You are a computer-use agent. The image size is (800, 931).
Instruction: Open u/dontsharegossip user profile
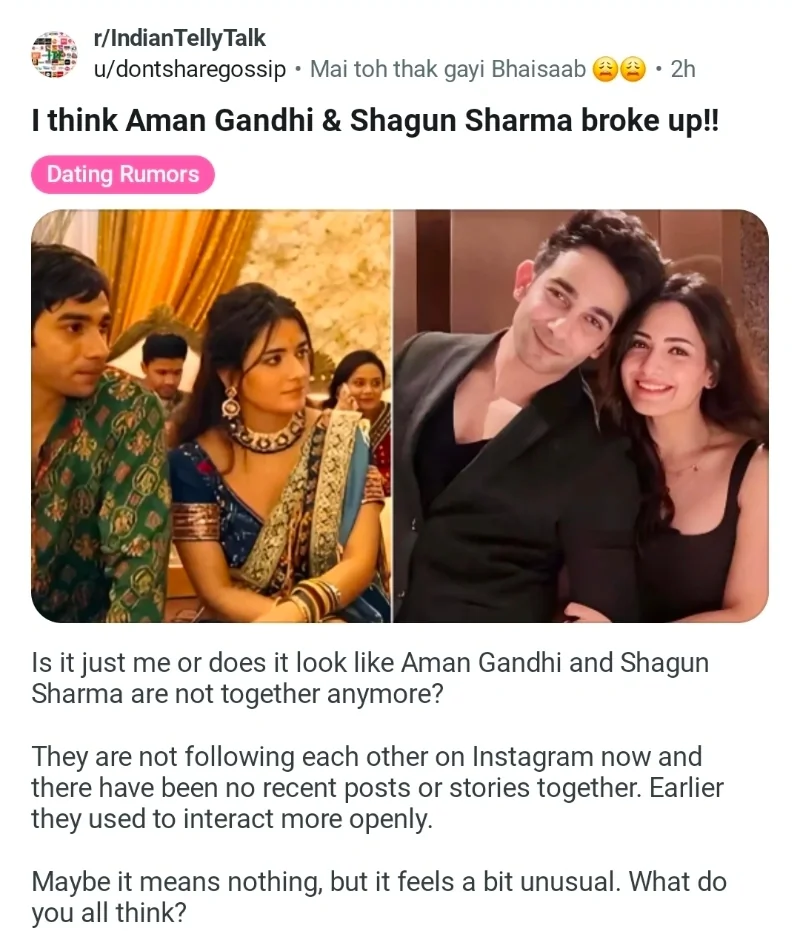pos(190,69)
